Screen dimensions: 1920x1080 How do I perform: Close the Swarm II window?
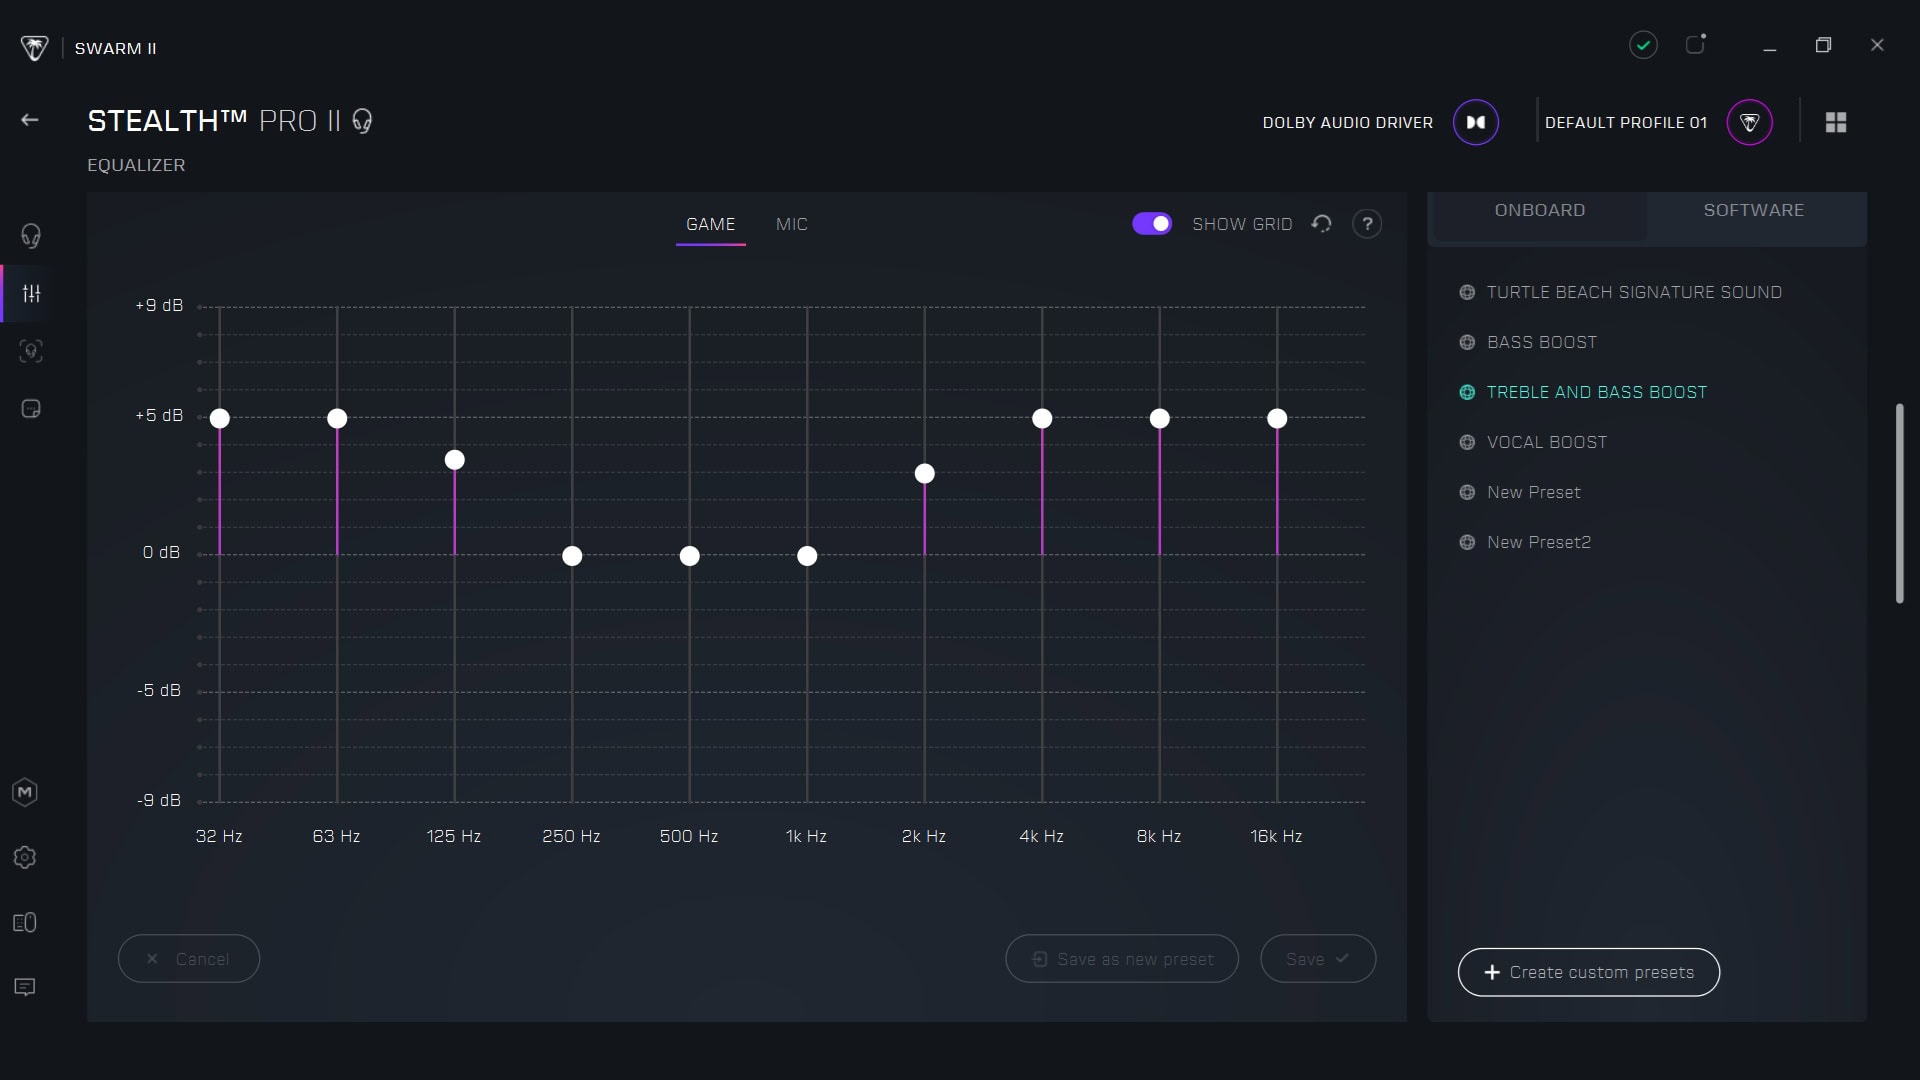pyautogui.click(x=1877, y=45)
